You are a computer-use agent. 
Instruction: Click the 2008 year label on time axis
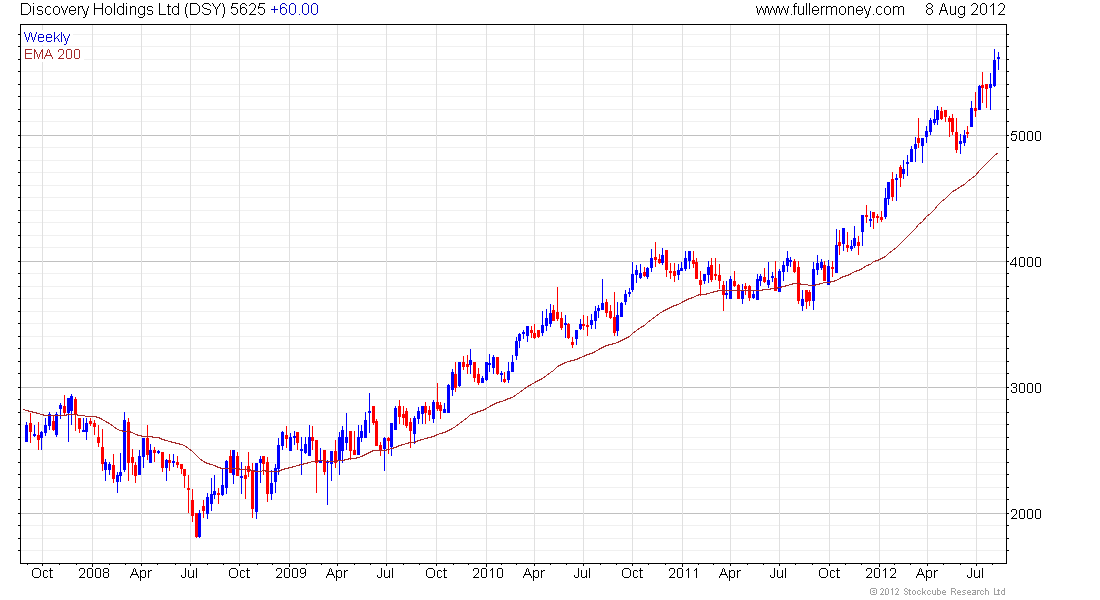(x=94, y=573)
